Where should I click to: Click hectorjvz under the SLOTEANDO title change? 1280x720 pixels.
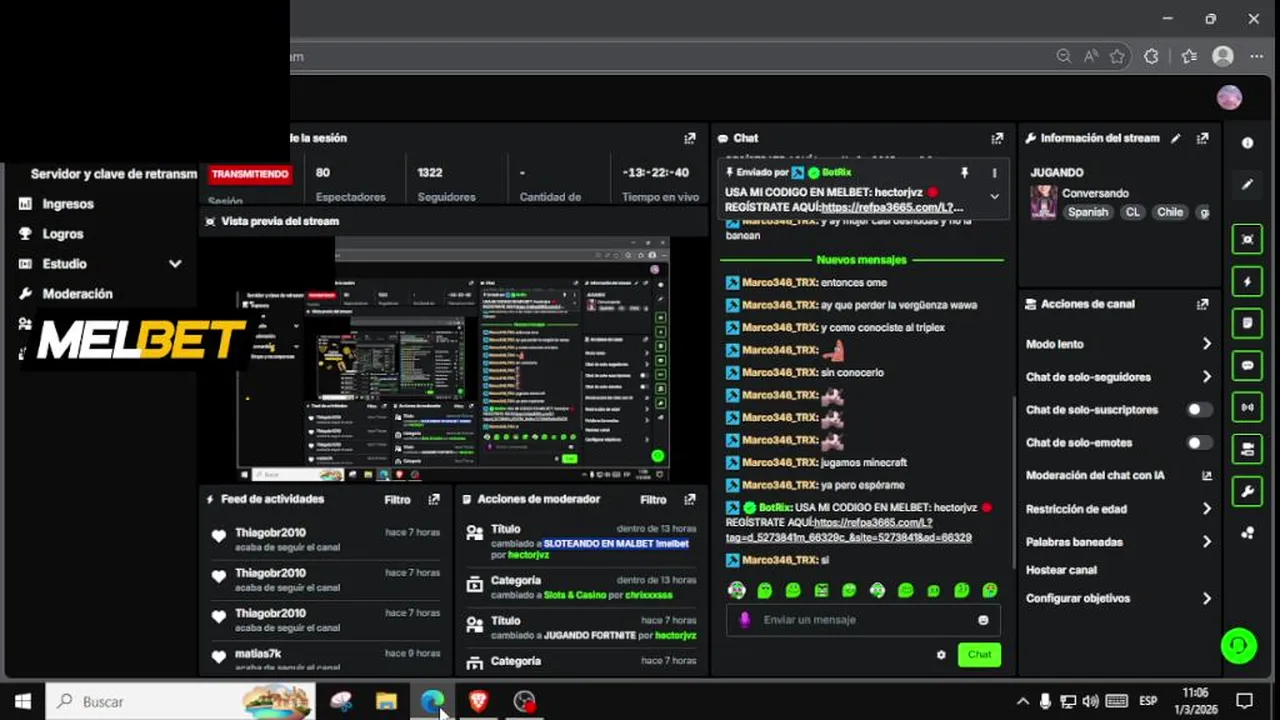tap(528, 554)
